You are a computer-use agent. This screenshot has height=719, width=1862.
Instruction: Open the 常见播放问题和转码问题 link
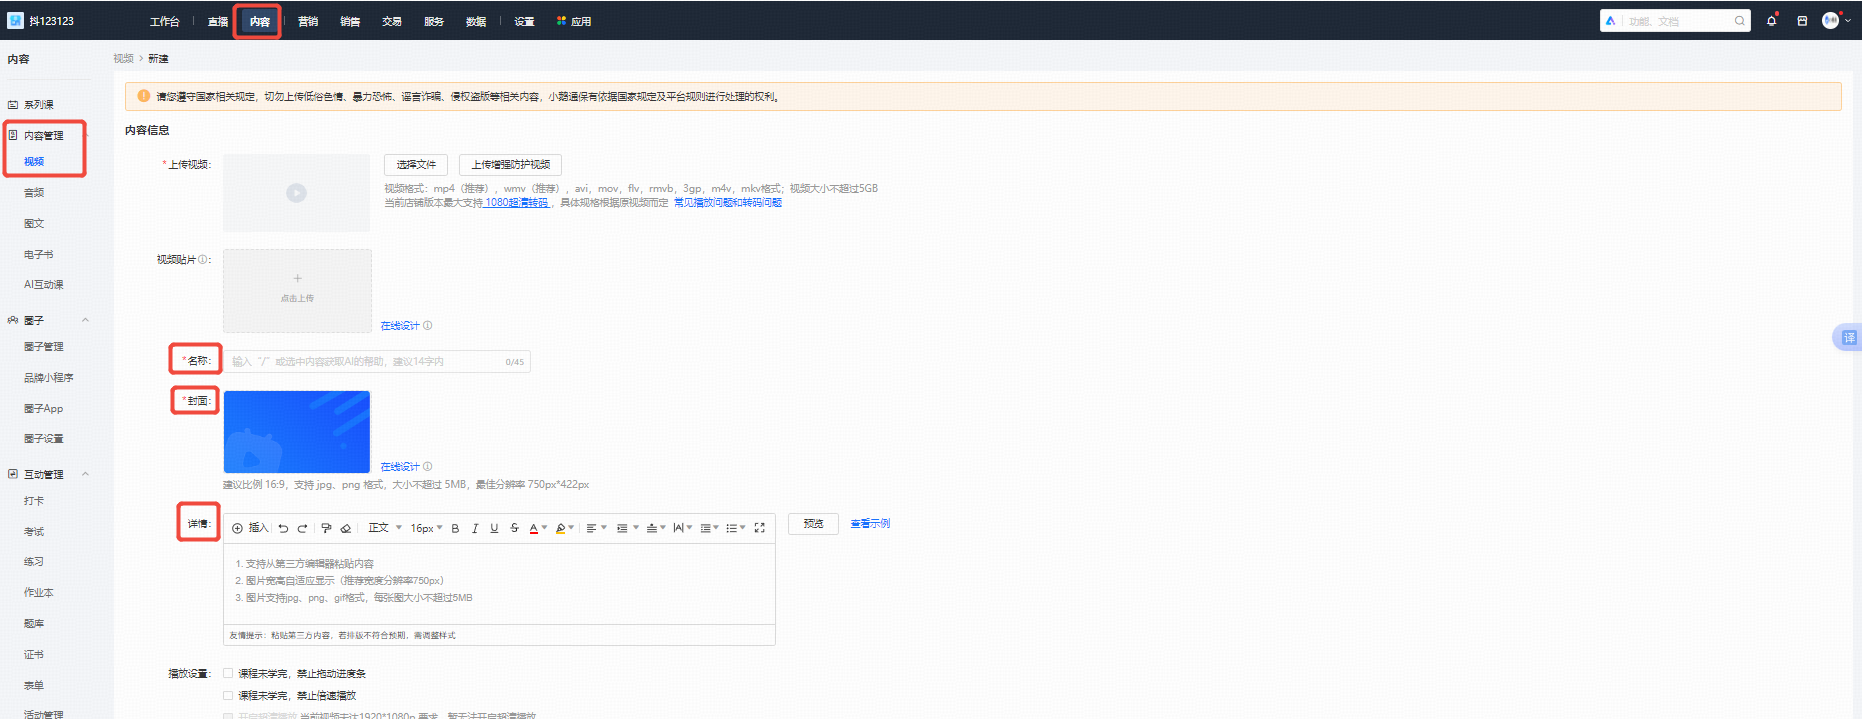click(728, 202)
